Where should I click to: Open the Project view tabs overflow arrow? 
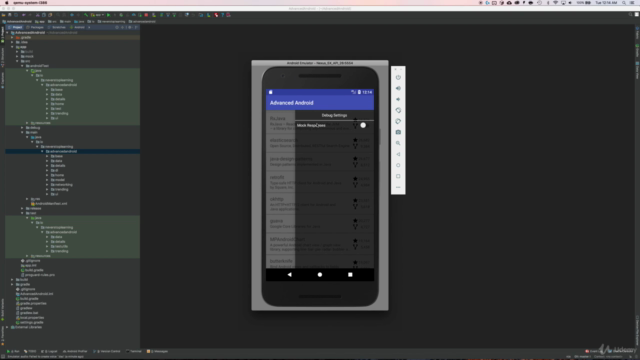coord(89,27)
